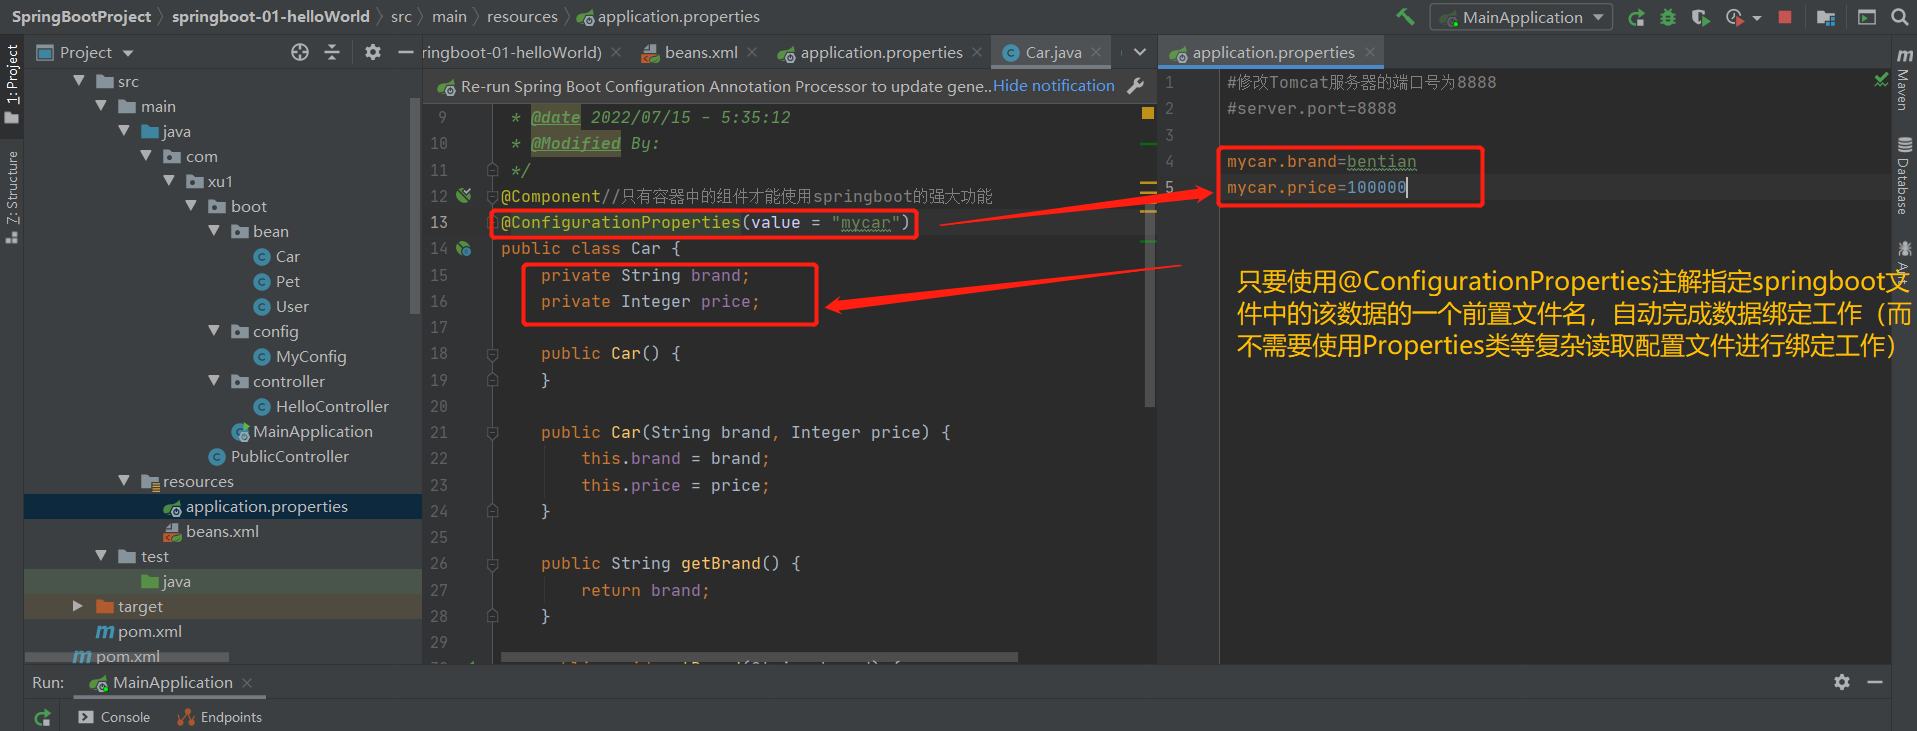
Task: Toggle the Database tool window
Action: pyautogui.click(x=1904, y=176)
